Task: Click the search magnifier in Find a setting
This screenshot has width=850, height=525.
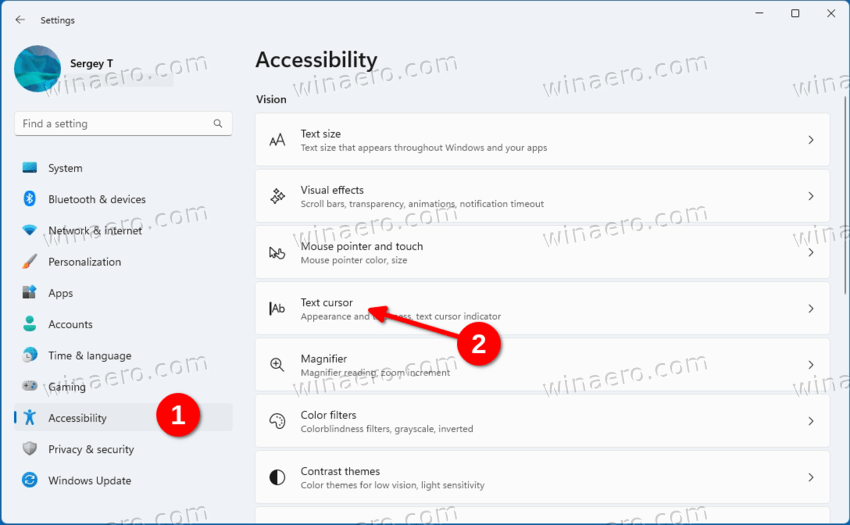Action: pyautogui.click(x=218, y=124)
